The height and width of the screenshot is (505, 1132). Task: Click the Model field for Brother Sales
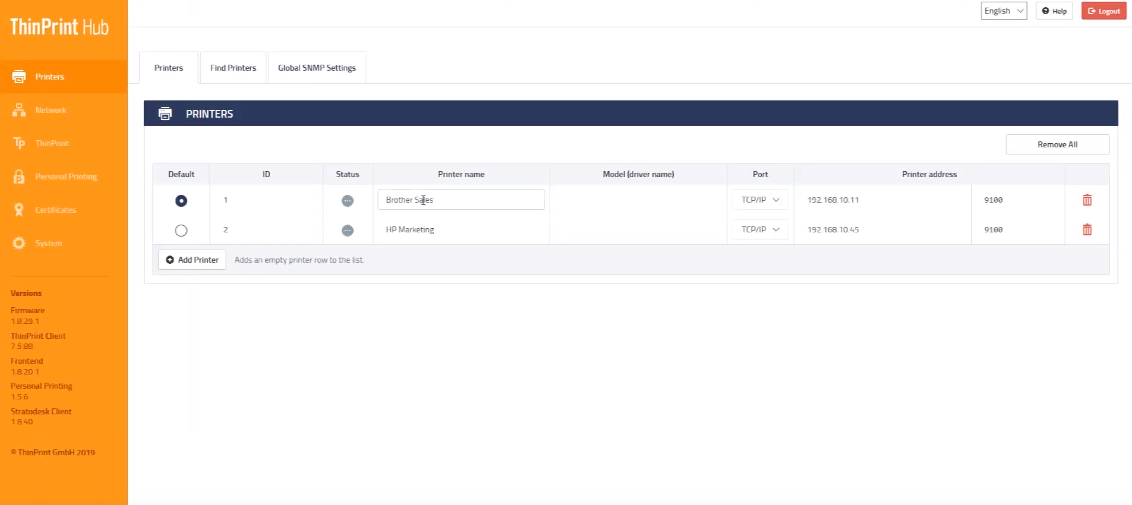638,200
